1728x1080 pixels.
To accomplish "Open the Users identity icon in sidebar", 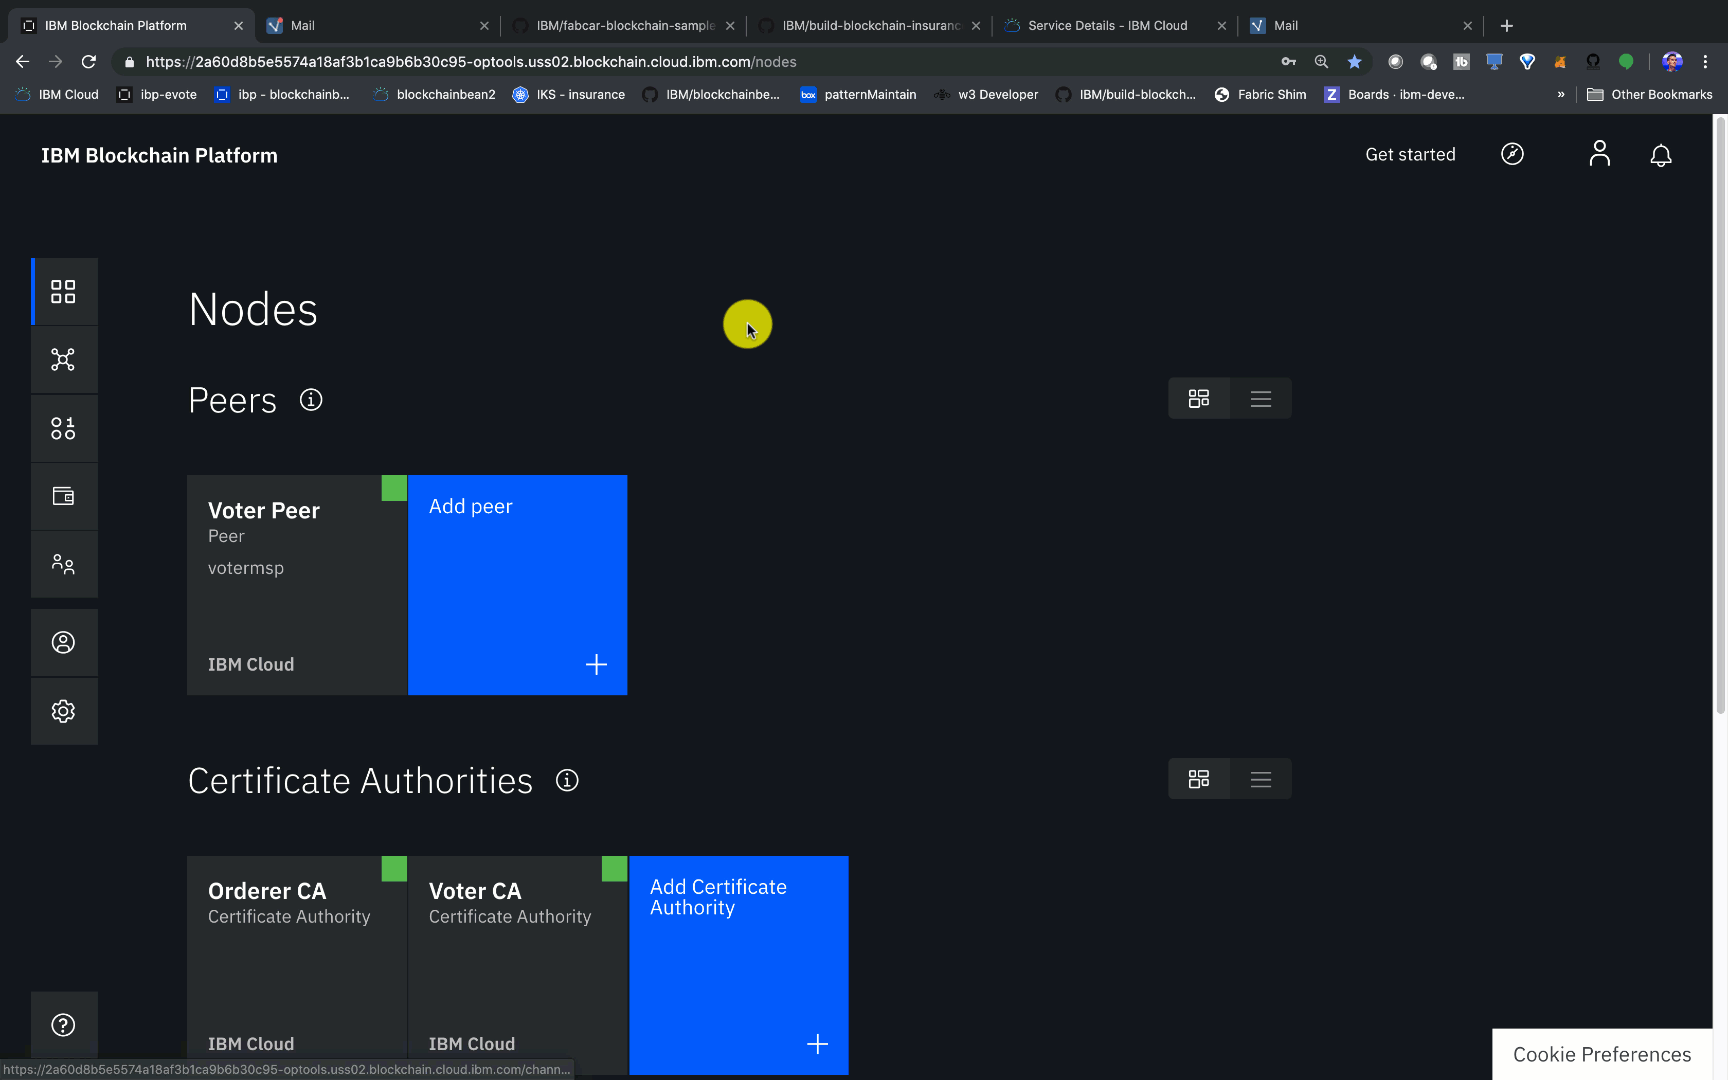I will click(x=63, y=642).
